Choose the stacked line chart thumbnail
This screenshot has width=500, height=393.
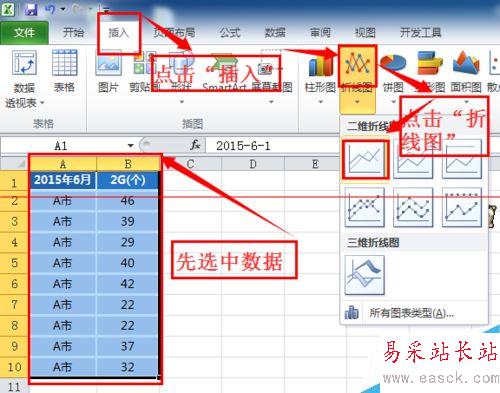click(413, 159)
